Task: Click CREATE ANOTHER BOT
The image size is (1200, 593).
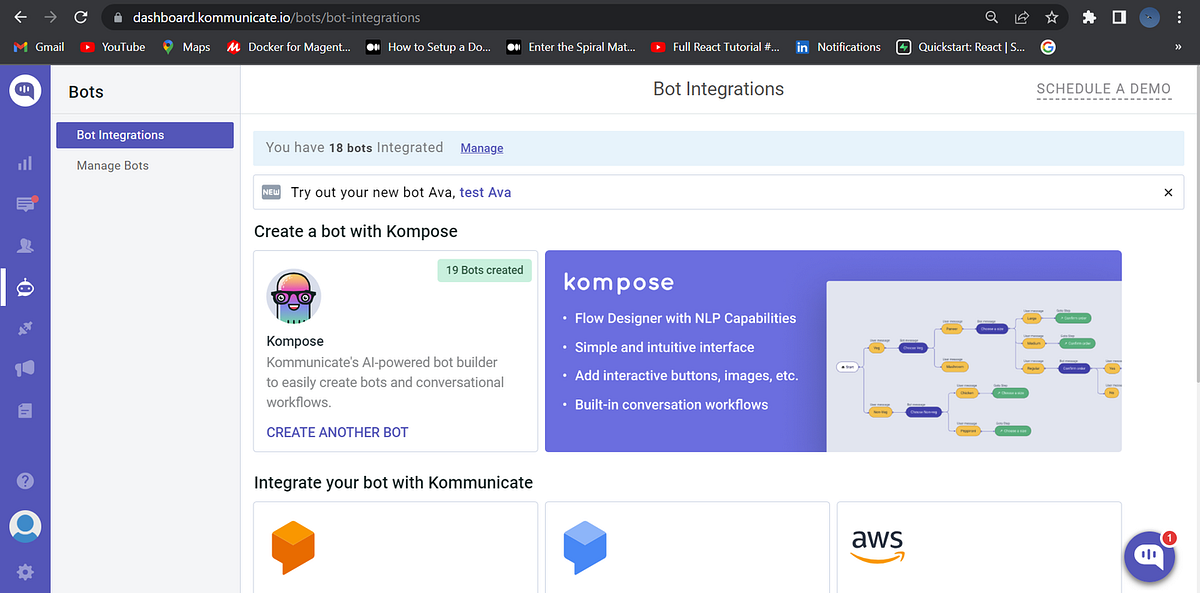Action: 336,432
